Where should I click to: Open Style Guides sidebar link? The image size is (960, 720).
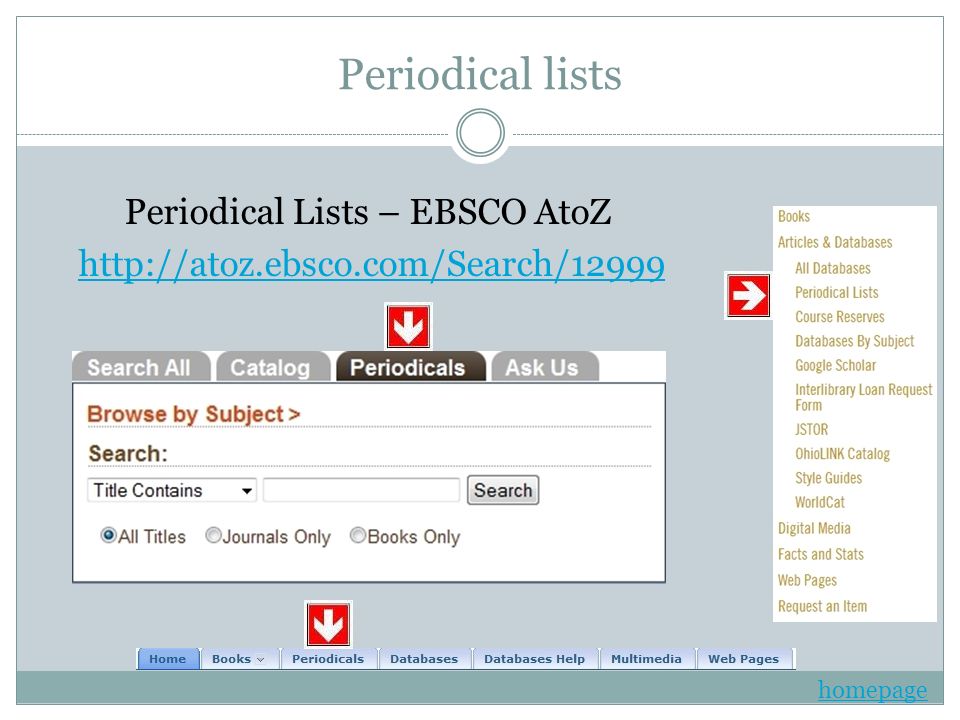[x=828, y=478]
